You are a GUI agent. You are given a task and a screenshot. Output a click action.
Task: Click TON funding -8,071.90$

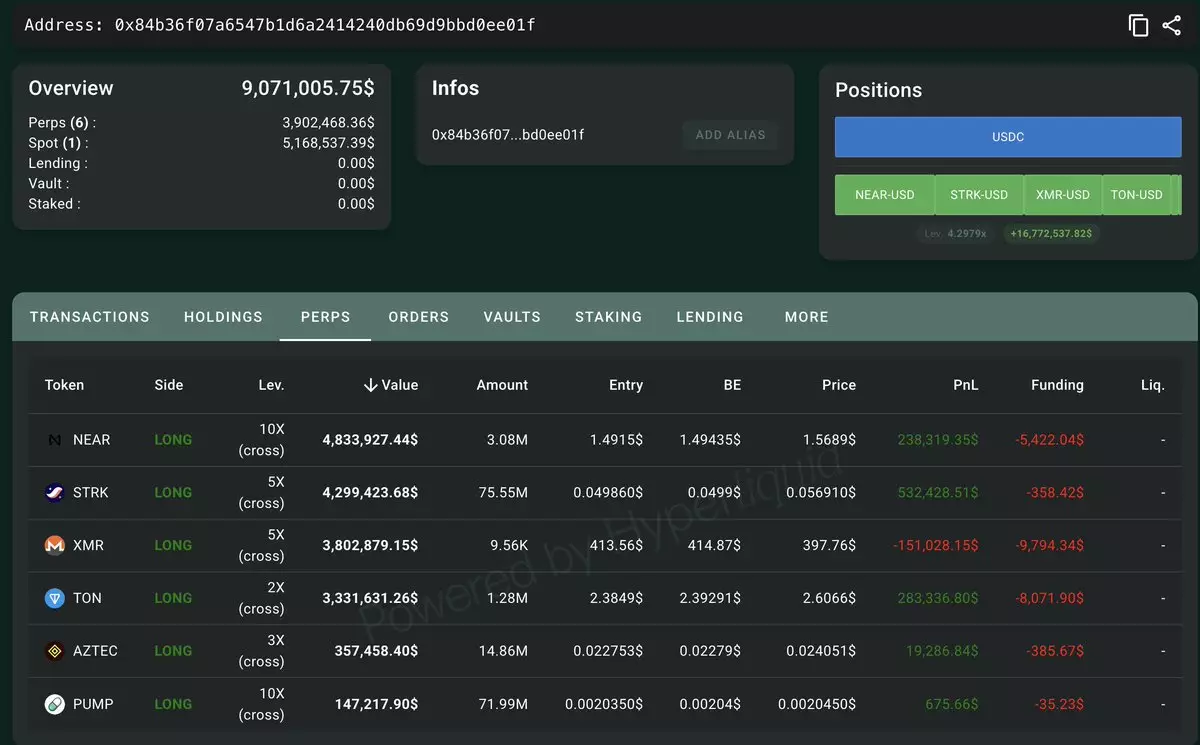pyautogui.click(x=1048, y=598)
